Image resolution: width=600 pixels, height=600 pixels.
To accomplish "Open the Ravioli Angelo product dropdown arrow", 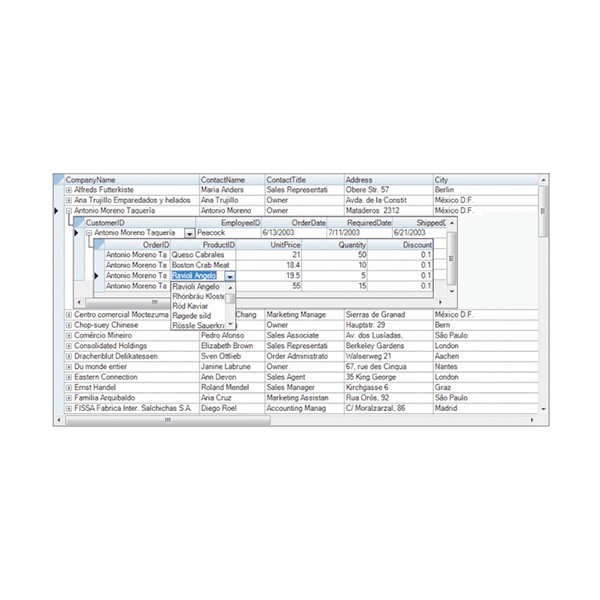I will [230, 276].
